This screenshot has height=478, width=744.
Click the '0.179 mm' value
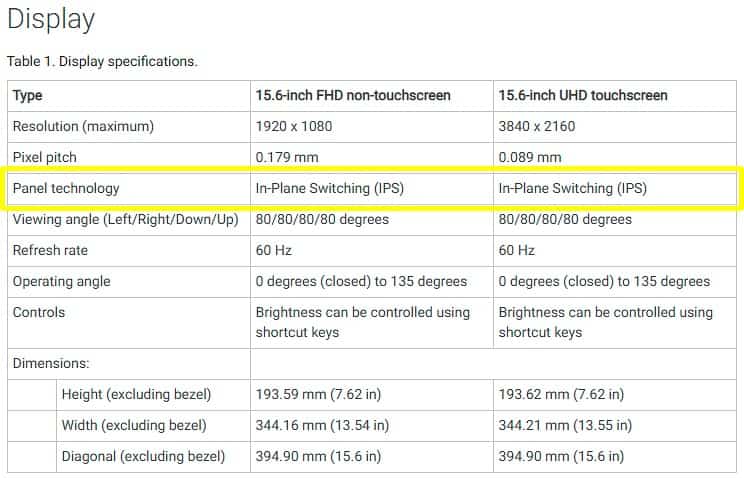tap(287, 157)
